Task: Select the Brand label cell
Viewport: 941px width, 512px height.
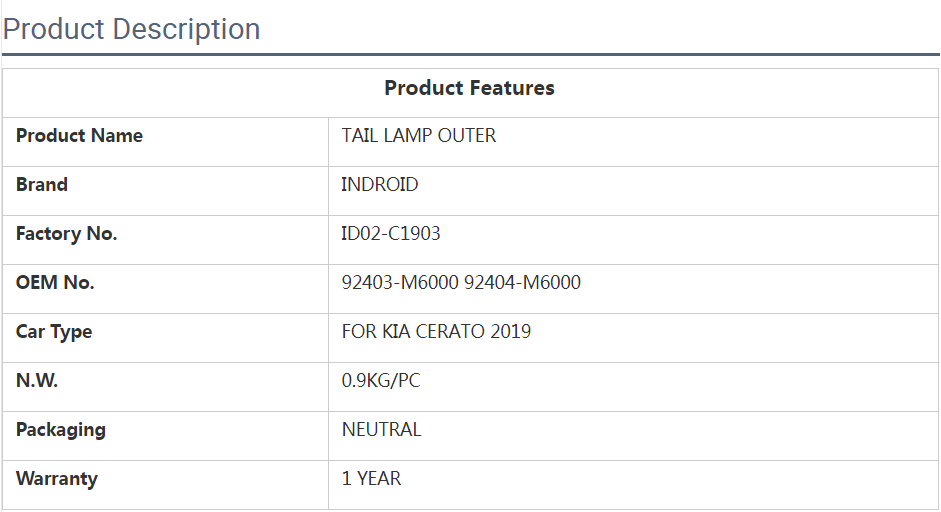Action: coord(42,185)
